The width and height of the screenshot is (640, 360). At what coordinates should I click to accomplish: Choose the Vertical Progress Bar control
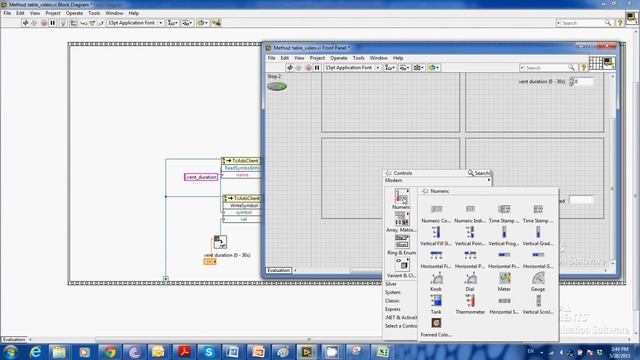(504, 236)
